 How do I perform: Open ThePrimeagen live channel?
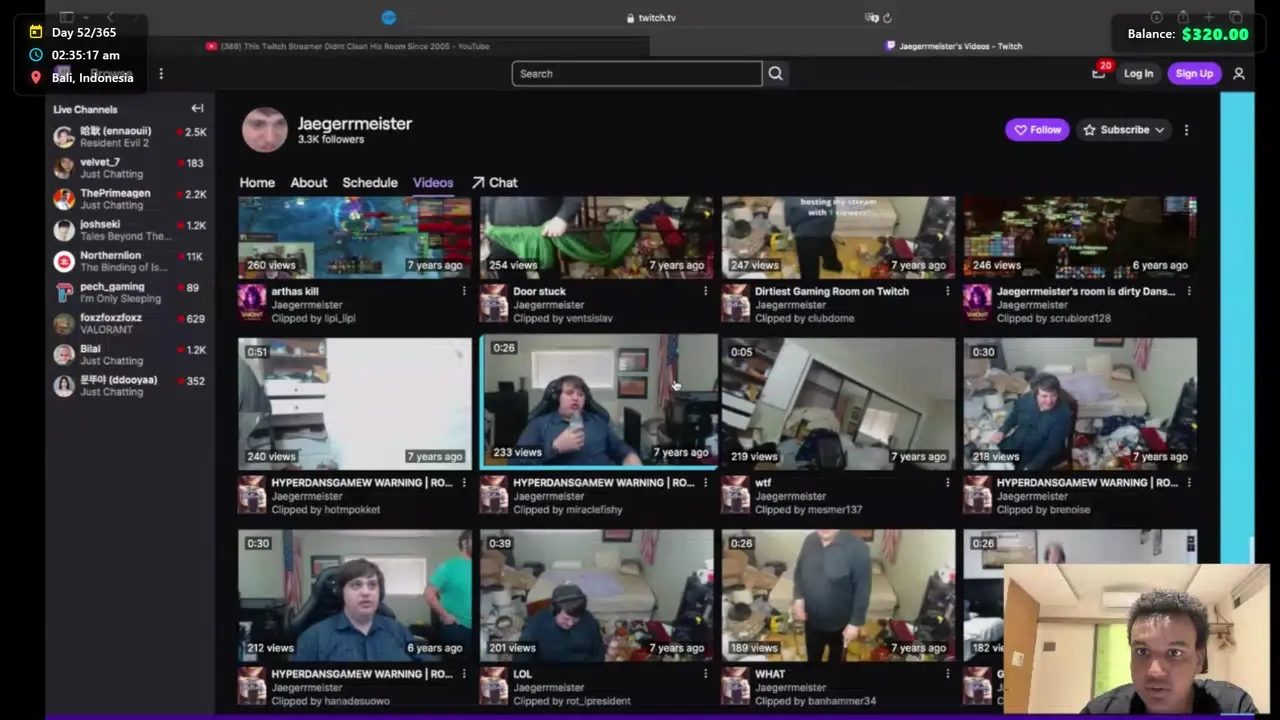(x=130, y=199)
